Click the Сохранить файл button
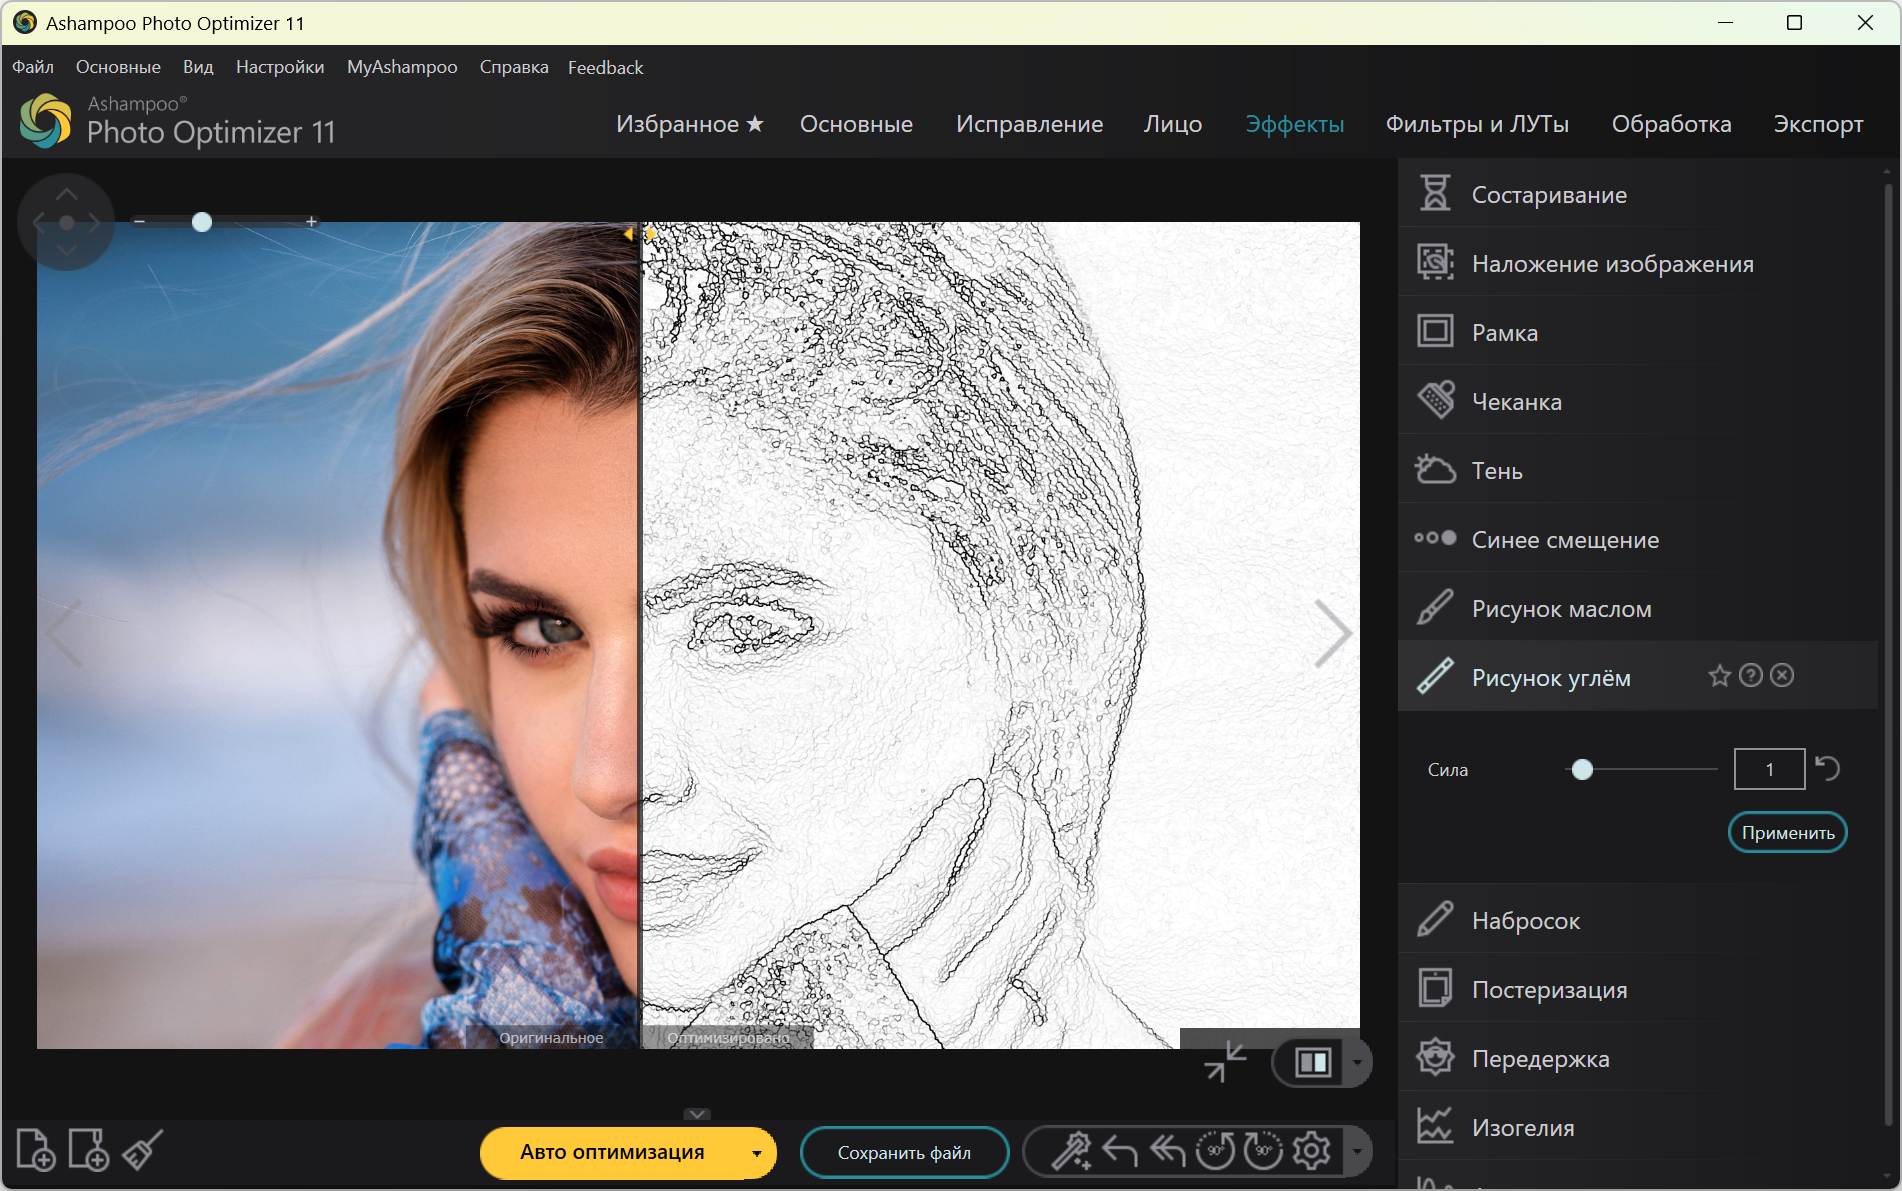This screenshot has height=1191, width=1902. pos(904,1153)
